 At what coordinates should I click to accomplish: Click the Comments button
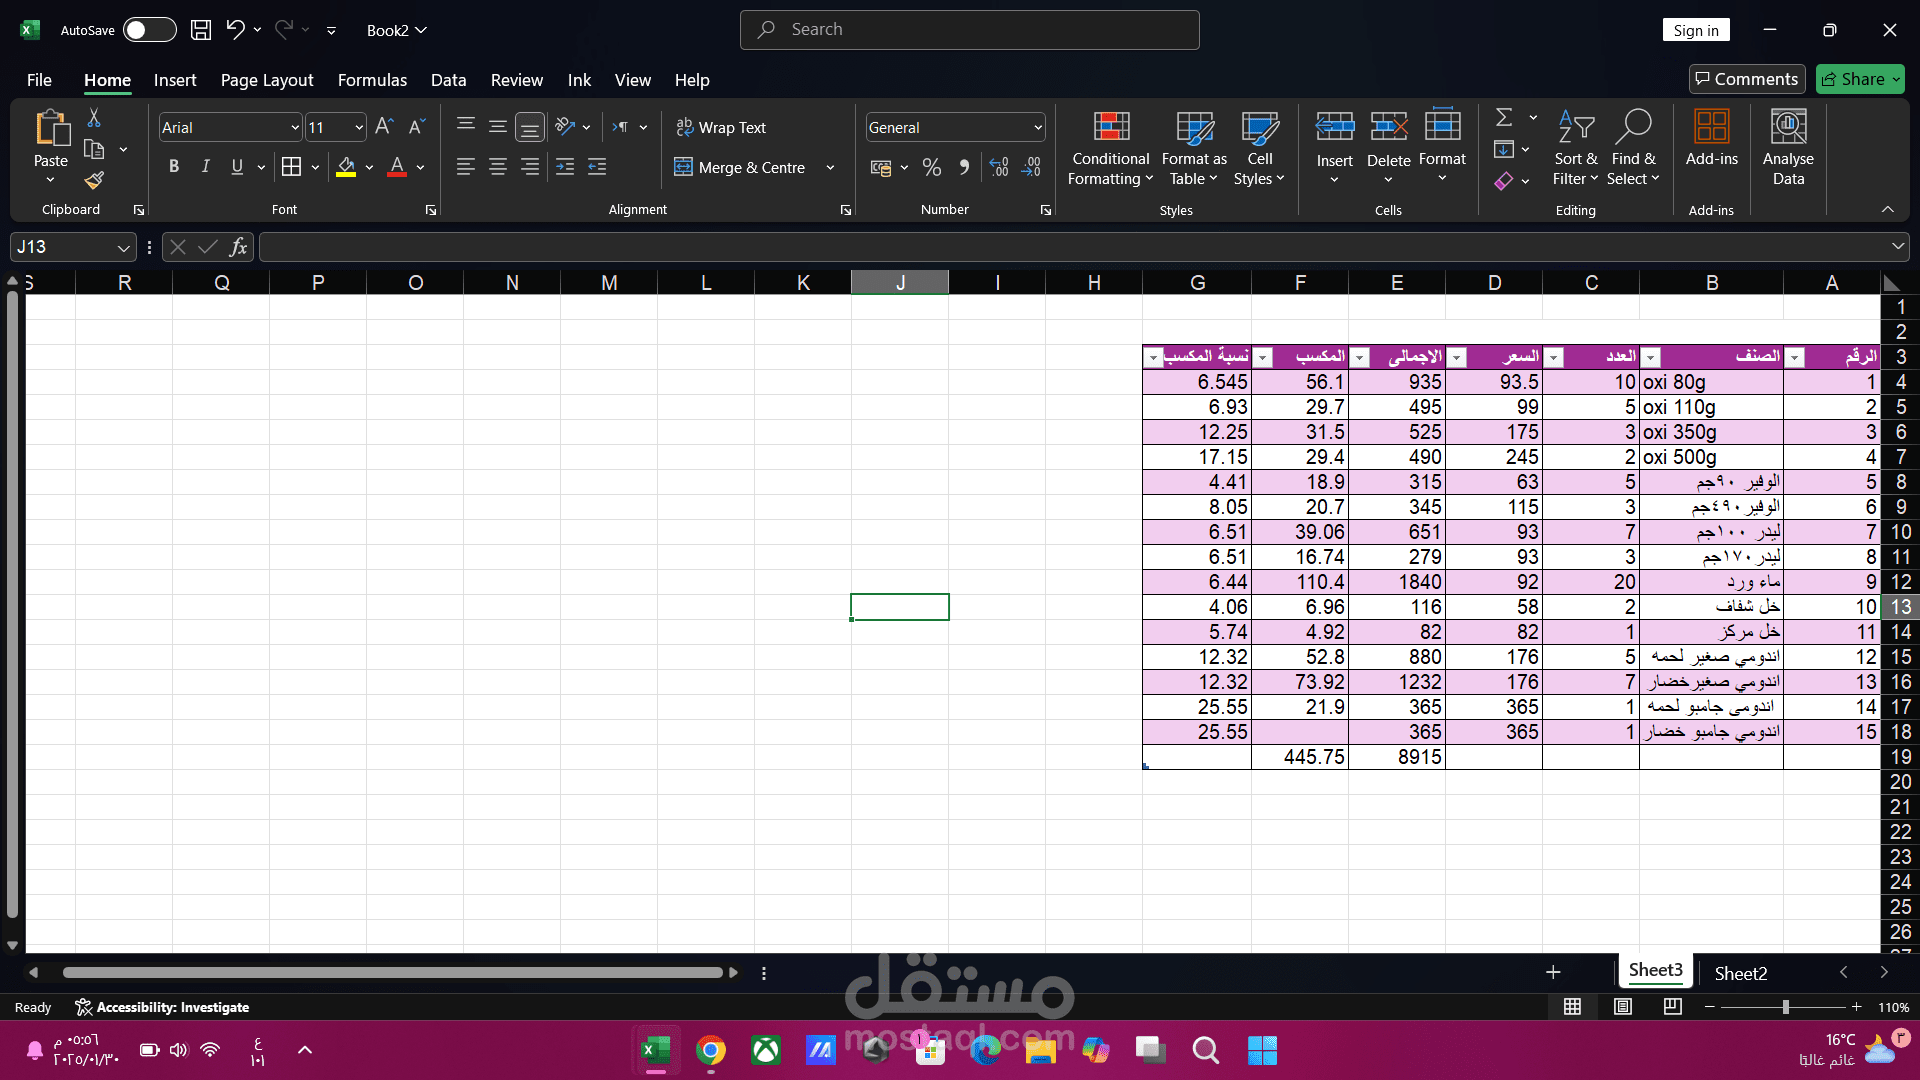tap(1747, 79)
